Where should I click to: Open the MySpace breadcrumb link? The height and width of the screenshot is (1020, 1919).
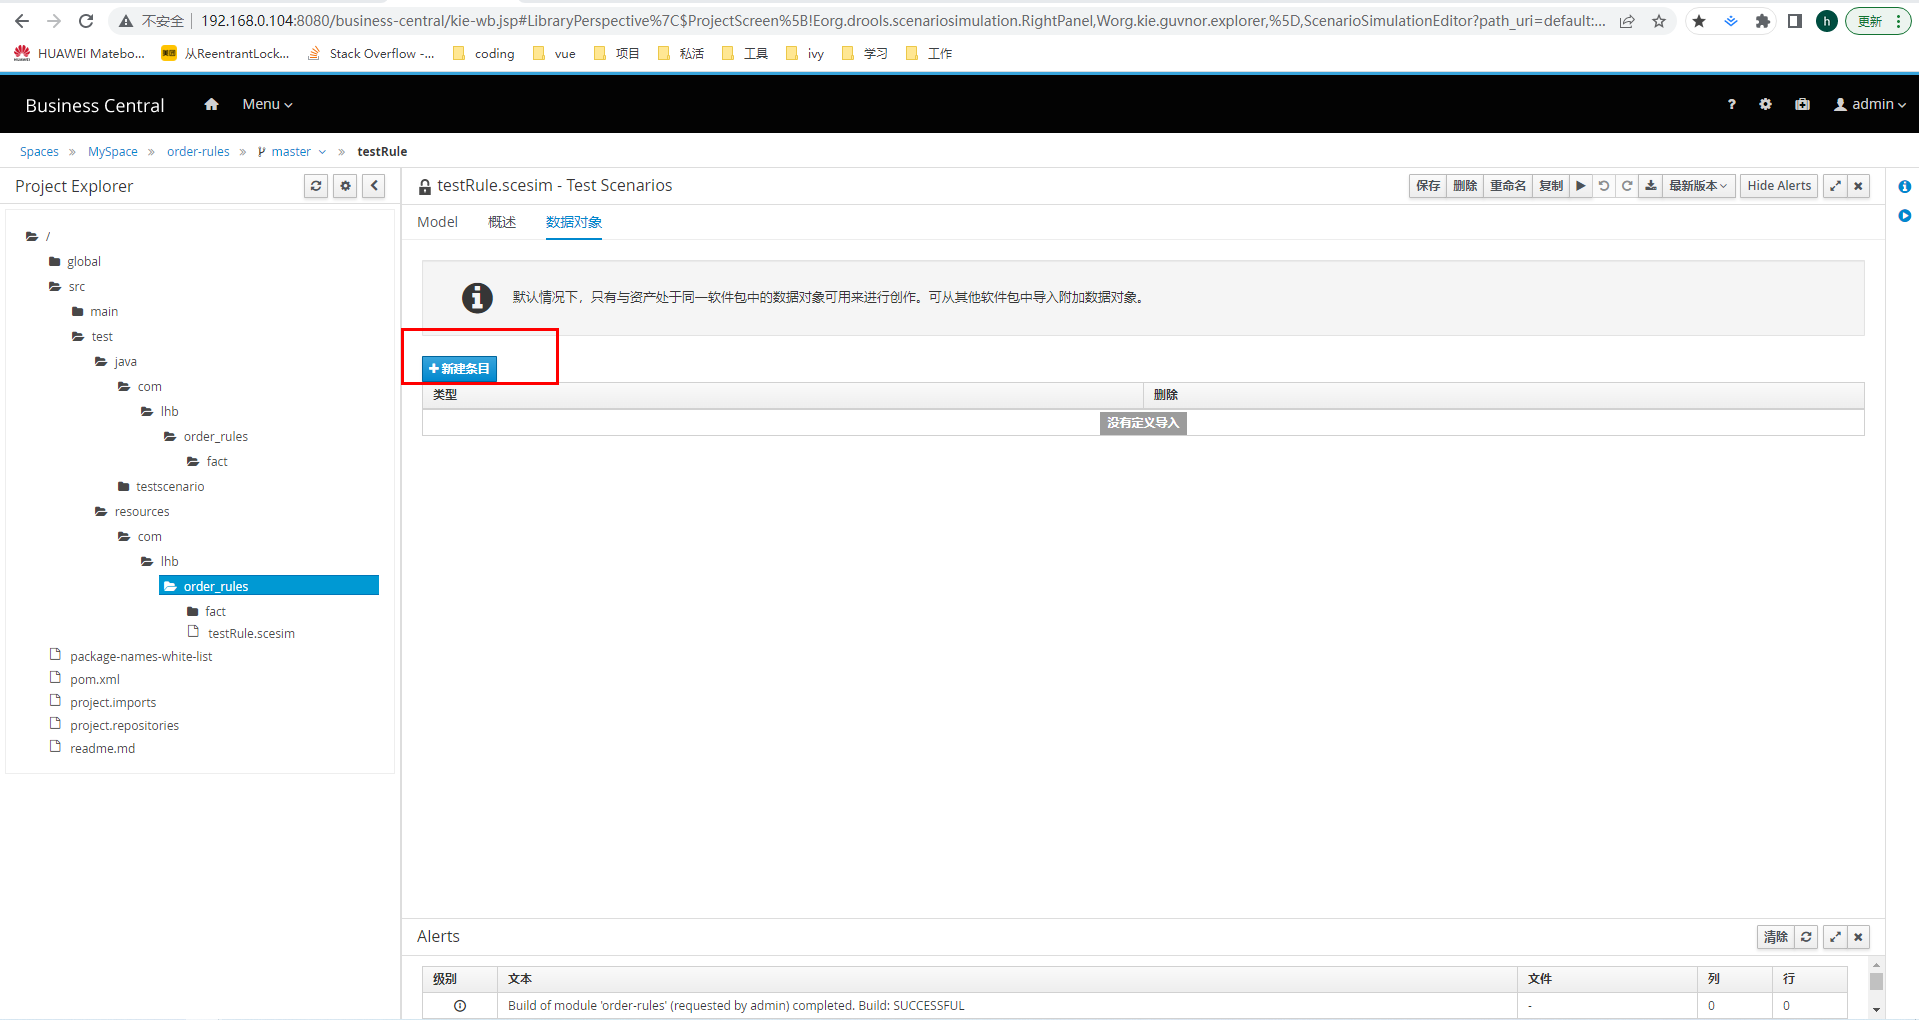click(113, 152)
